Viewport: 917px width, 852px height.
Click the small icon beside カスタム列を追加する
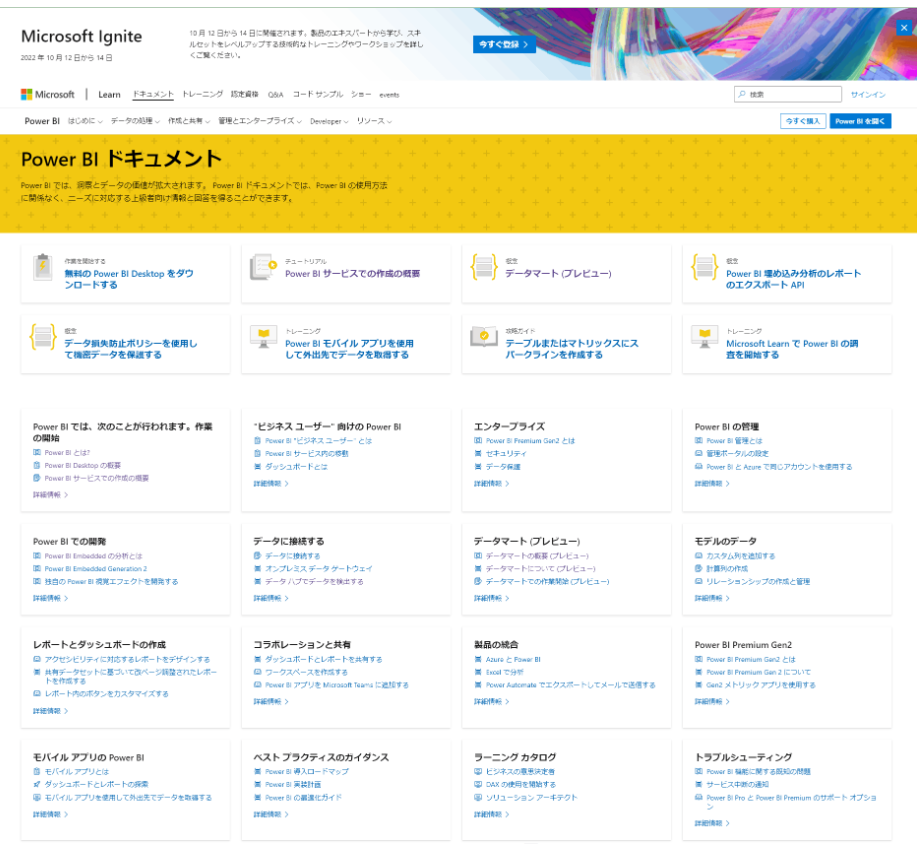[698, 556]
